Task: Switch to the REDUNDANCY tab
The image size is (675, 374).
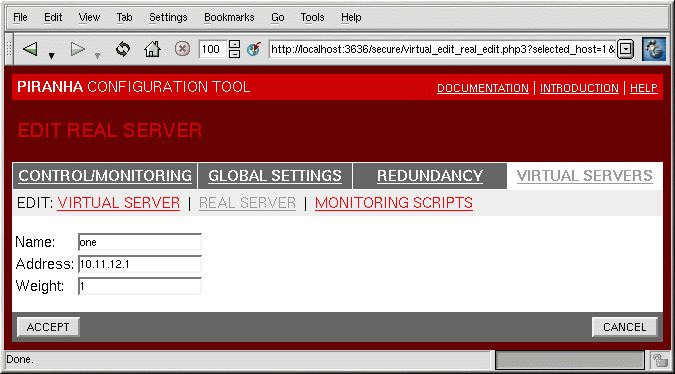Action: point(430,176)
